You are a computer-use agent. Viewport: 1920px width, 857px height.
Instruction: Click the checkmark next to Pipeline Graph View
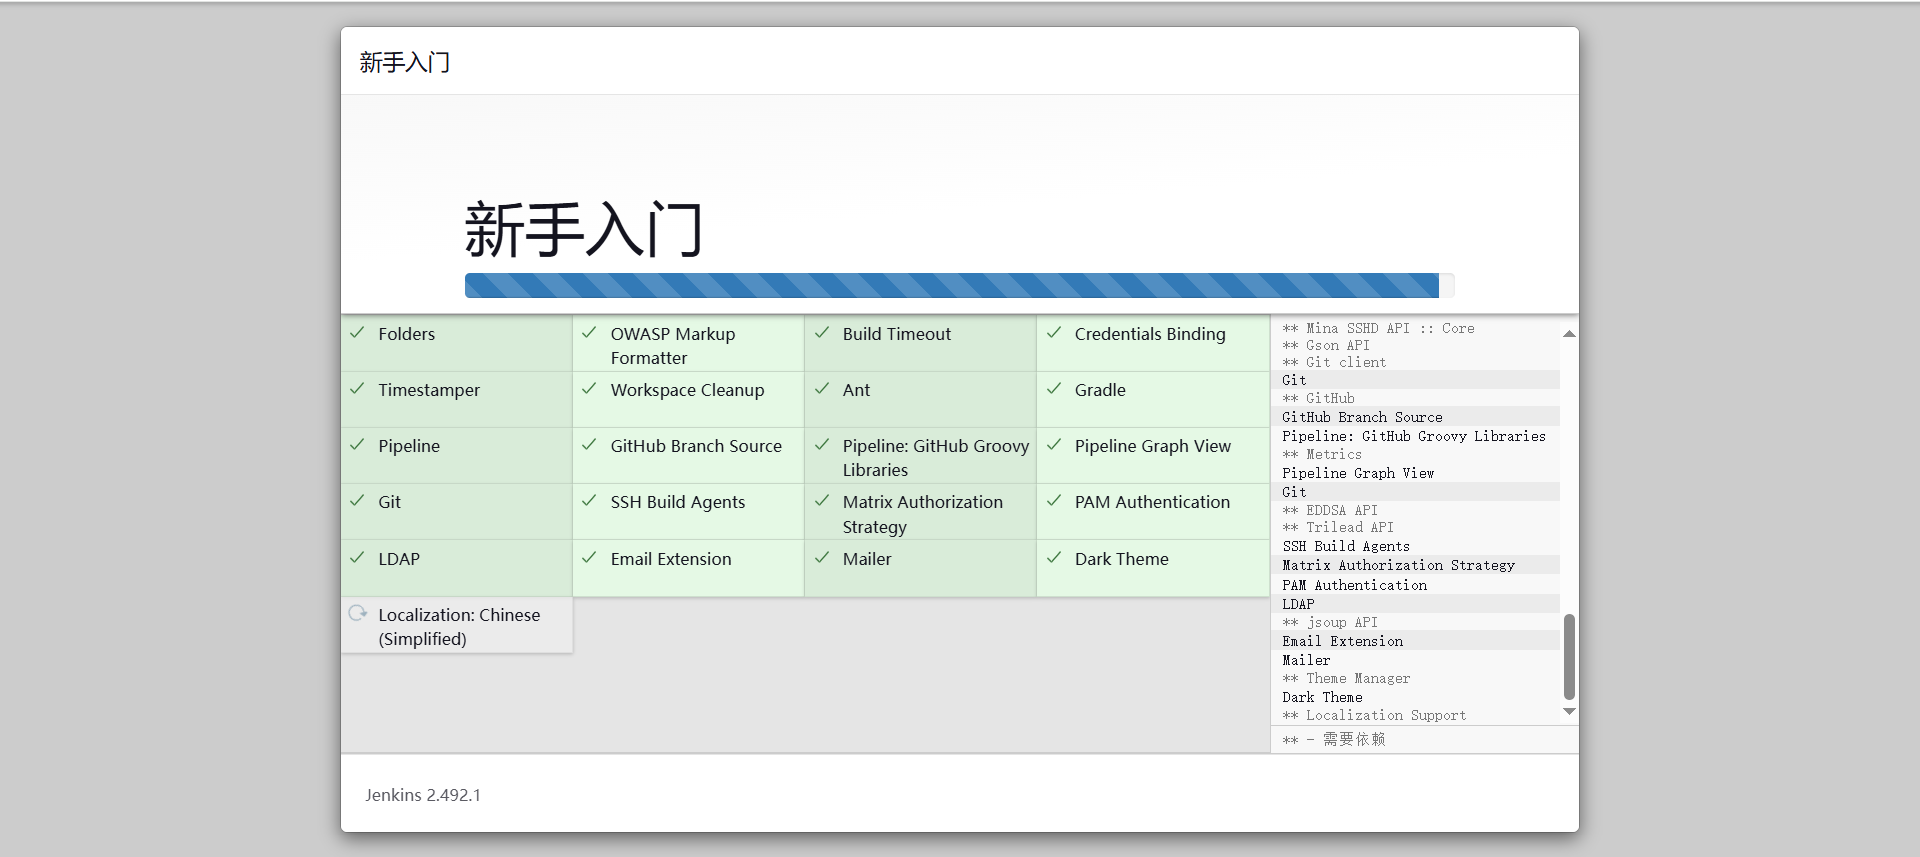tap(1054, 445)
